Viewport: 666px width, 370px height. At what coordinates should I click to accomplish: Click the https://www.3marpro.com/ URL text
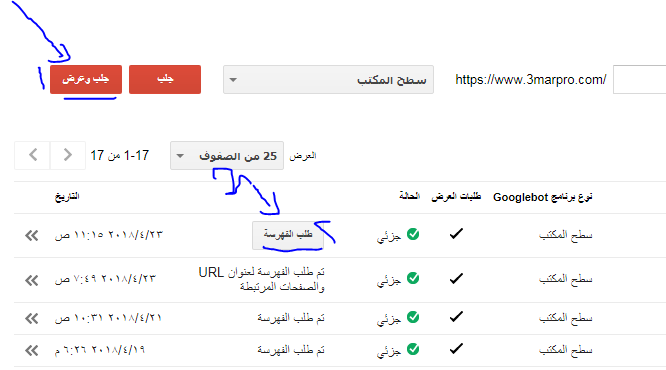(531, 80)
